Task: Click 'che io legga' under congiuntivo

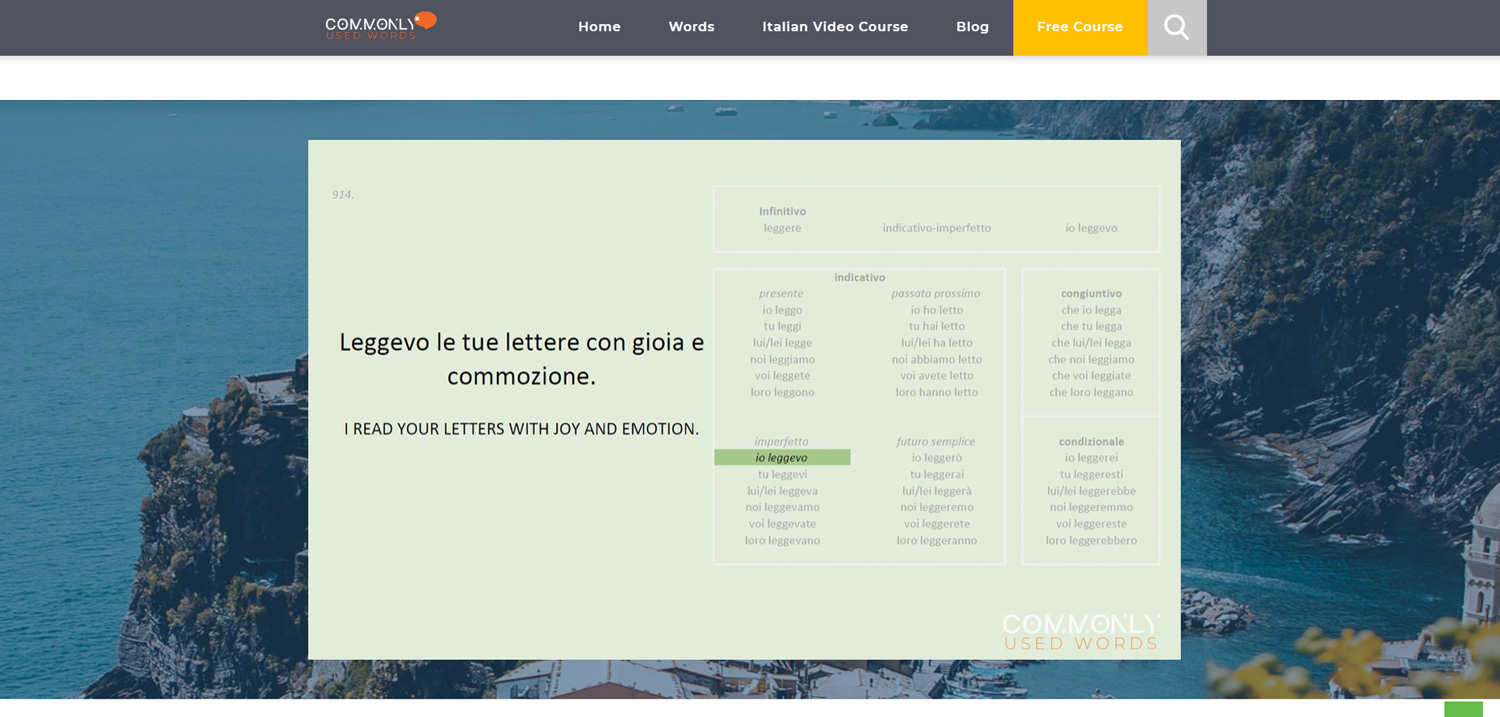Action: [x=1091, y=310]
